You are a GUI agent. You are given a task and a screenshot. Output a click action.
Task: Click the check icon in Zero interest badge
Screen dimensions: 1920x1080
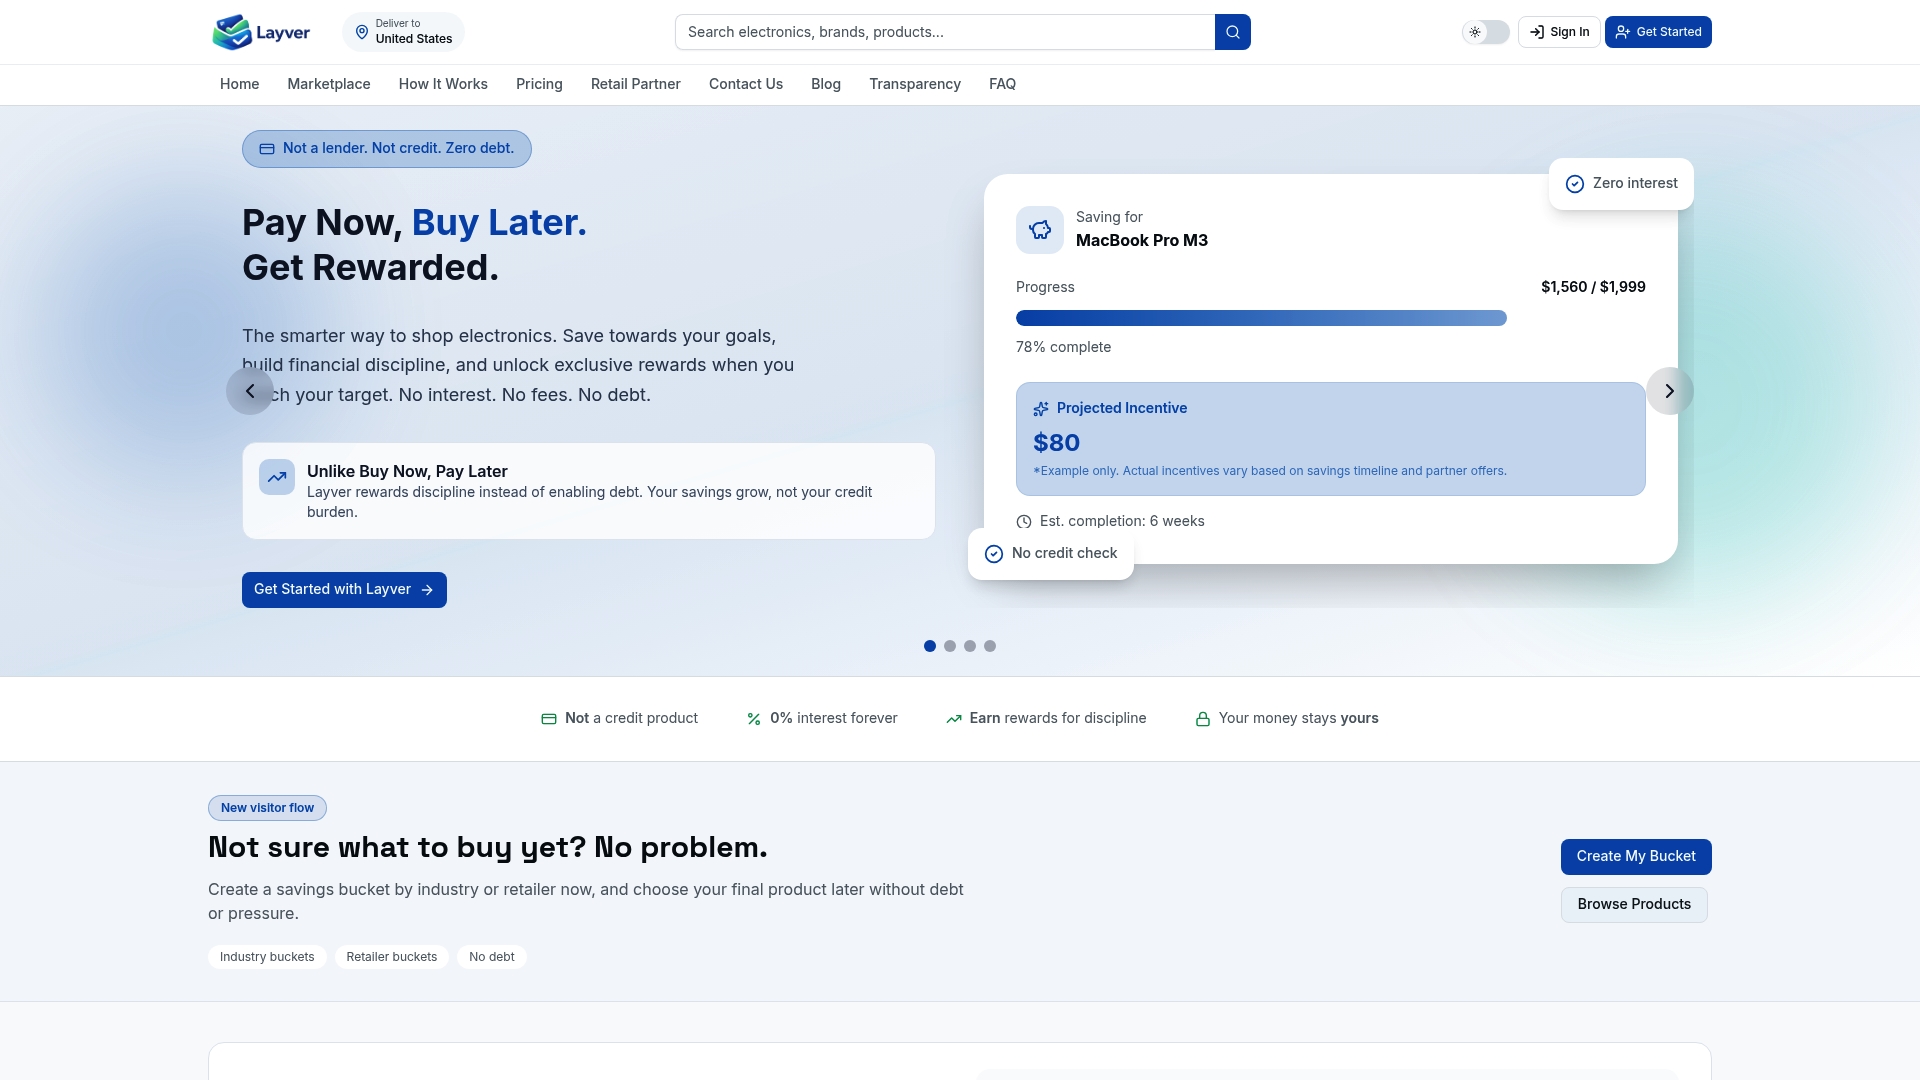(x=1575, y=184)
